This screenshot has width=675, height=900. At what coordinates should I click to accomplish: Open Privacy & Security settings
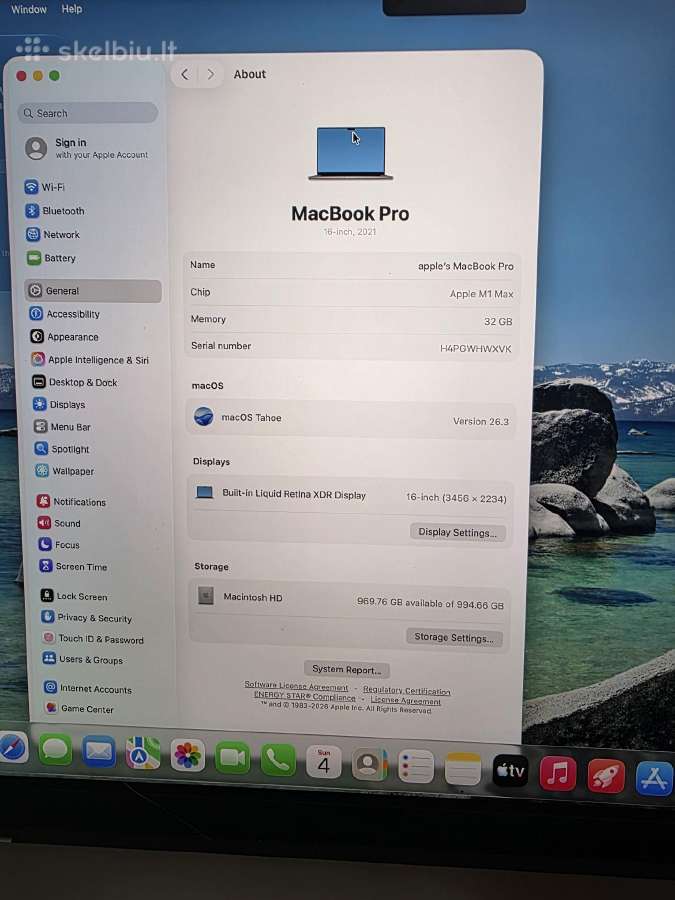[87, 618]
